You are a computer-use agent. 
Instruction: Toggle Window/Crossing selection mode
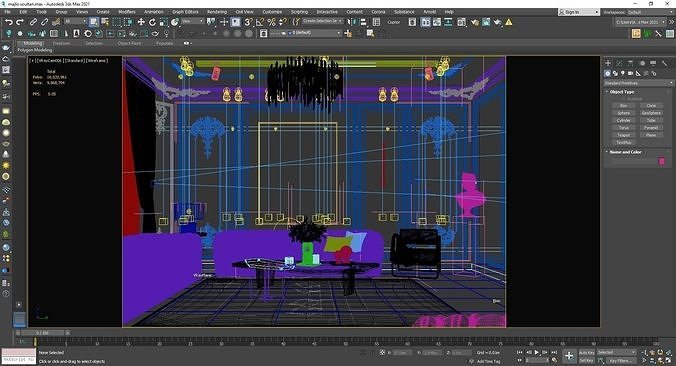point(128,22)
